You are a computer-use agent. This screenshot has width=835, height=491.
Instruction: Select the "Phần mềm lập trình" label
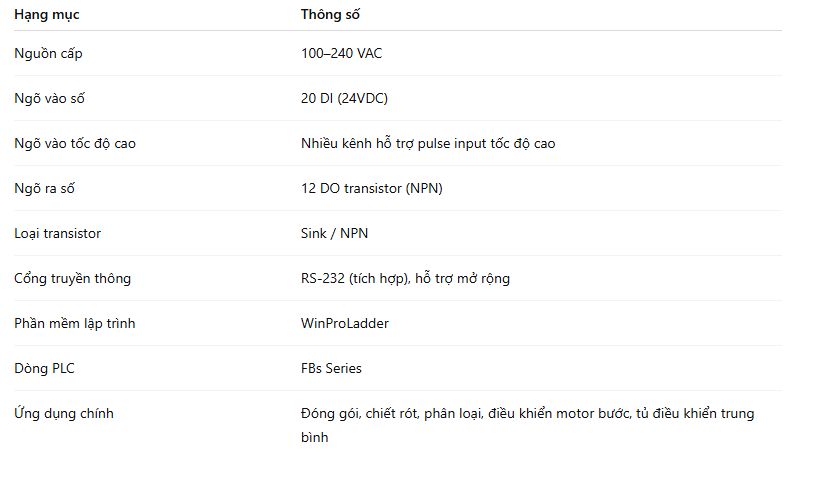point(75,323)
